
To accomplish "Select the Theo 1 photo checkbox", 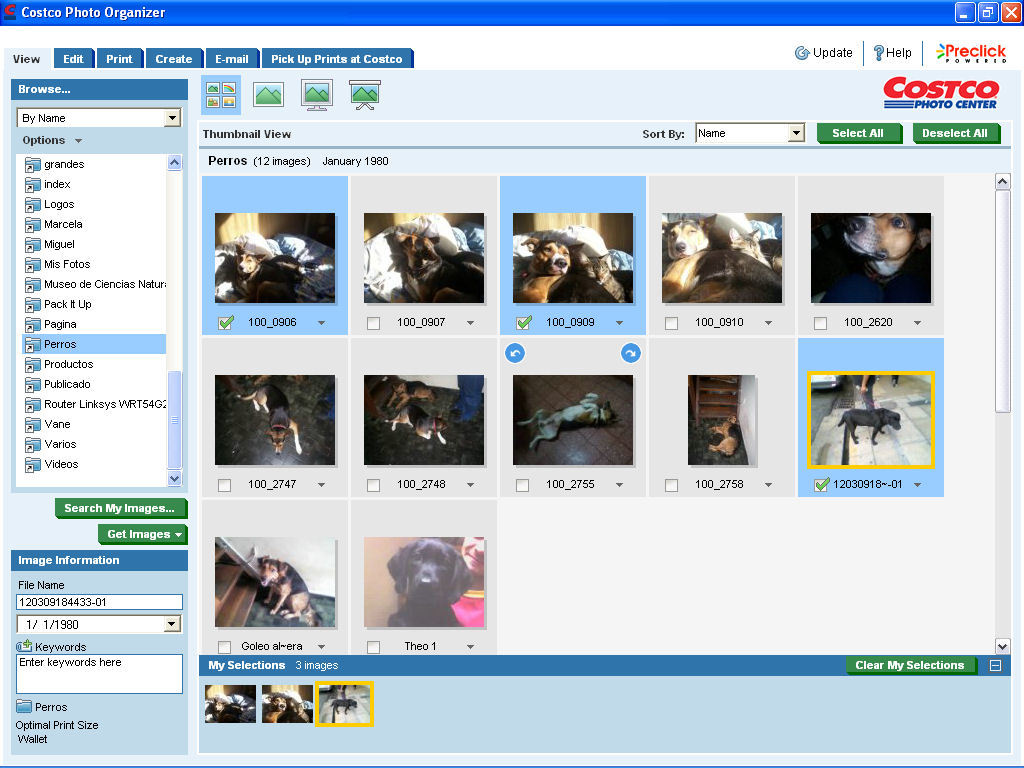I will click(x=374, y=646).
